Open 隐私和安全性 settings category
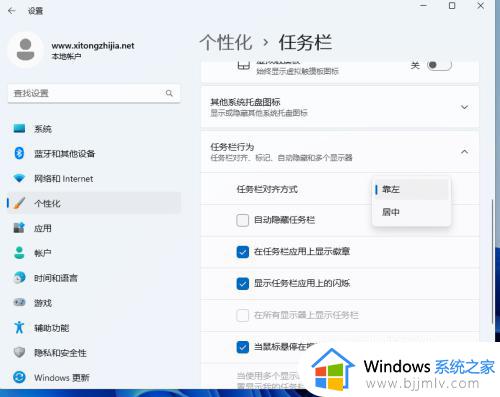The height and width of the screenshot is (397, 500). coord(94,353)
